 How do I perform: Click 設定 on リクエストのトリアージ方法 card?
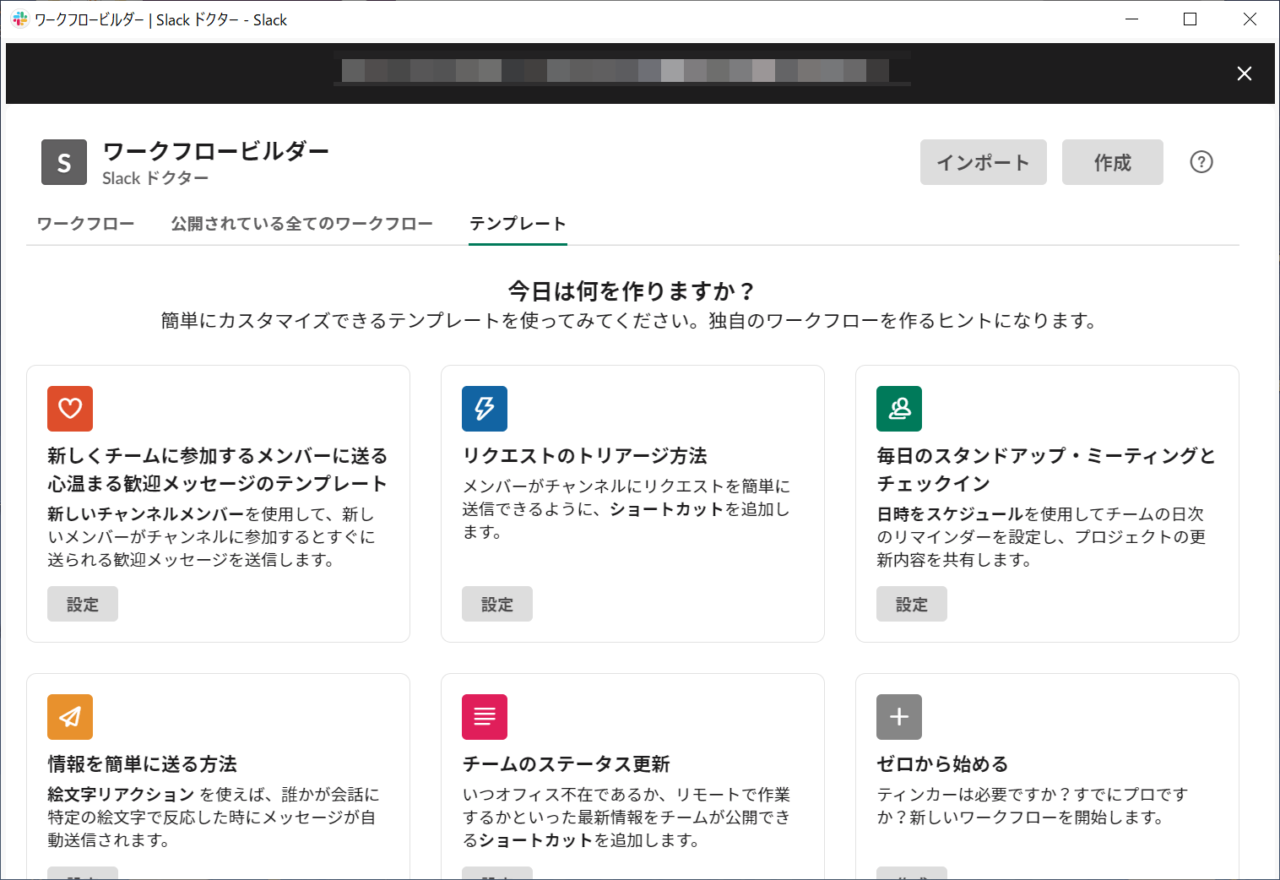(x=497, y=604)
